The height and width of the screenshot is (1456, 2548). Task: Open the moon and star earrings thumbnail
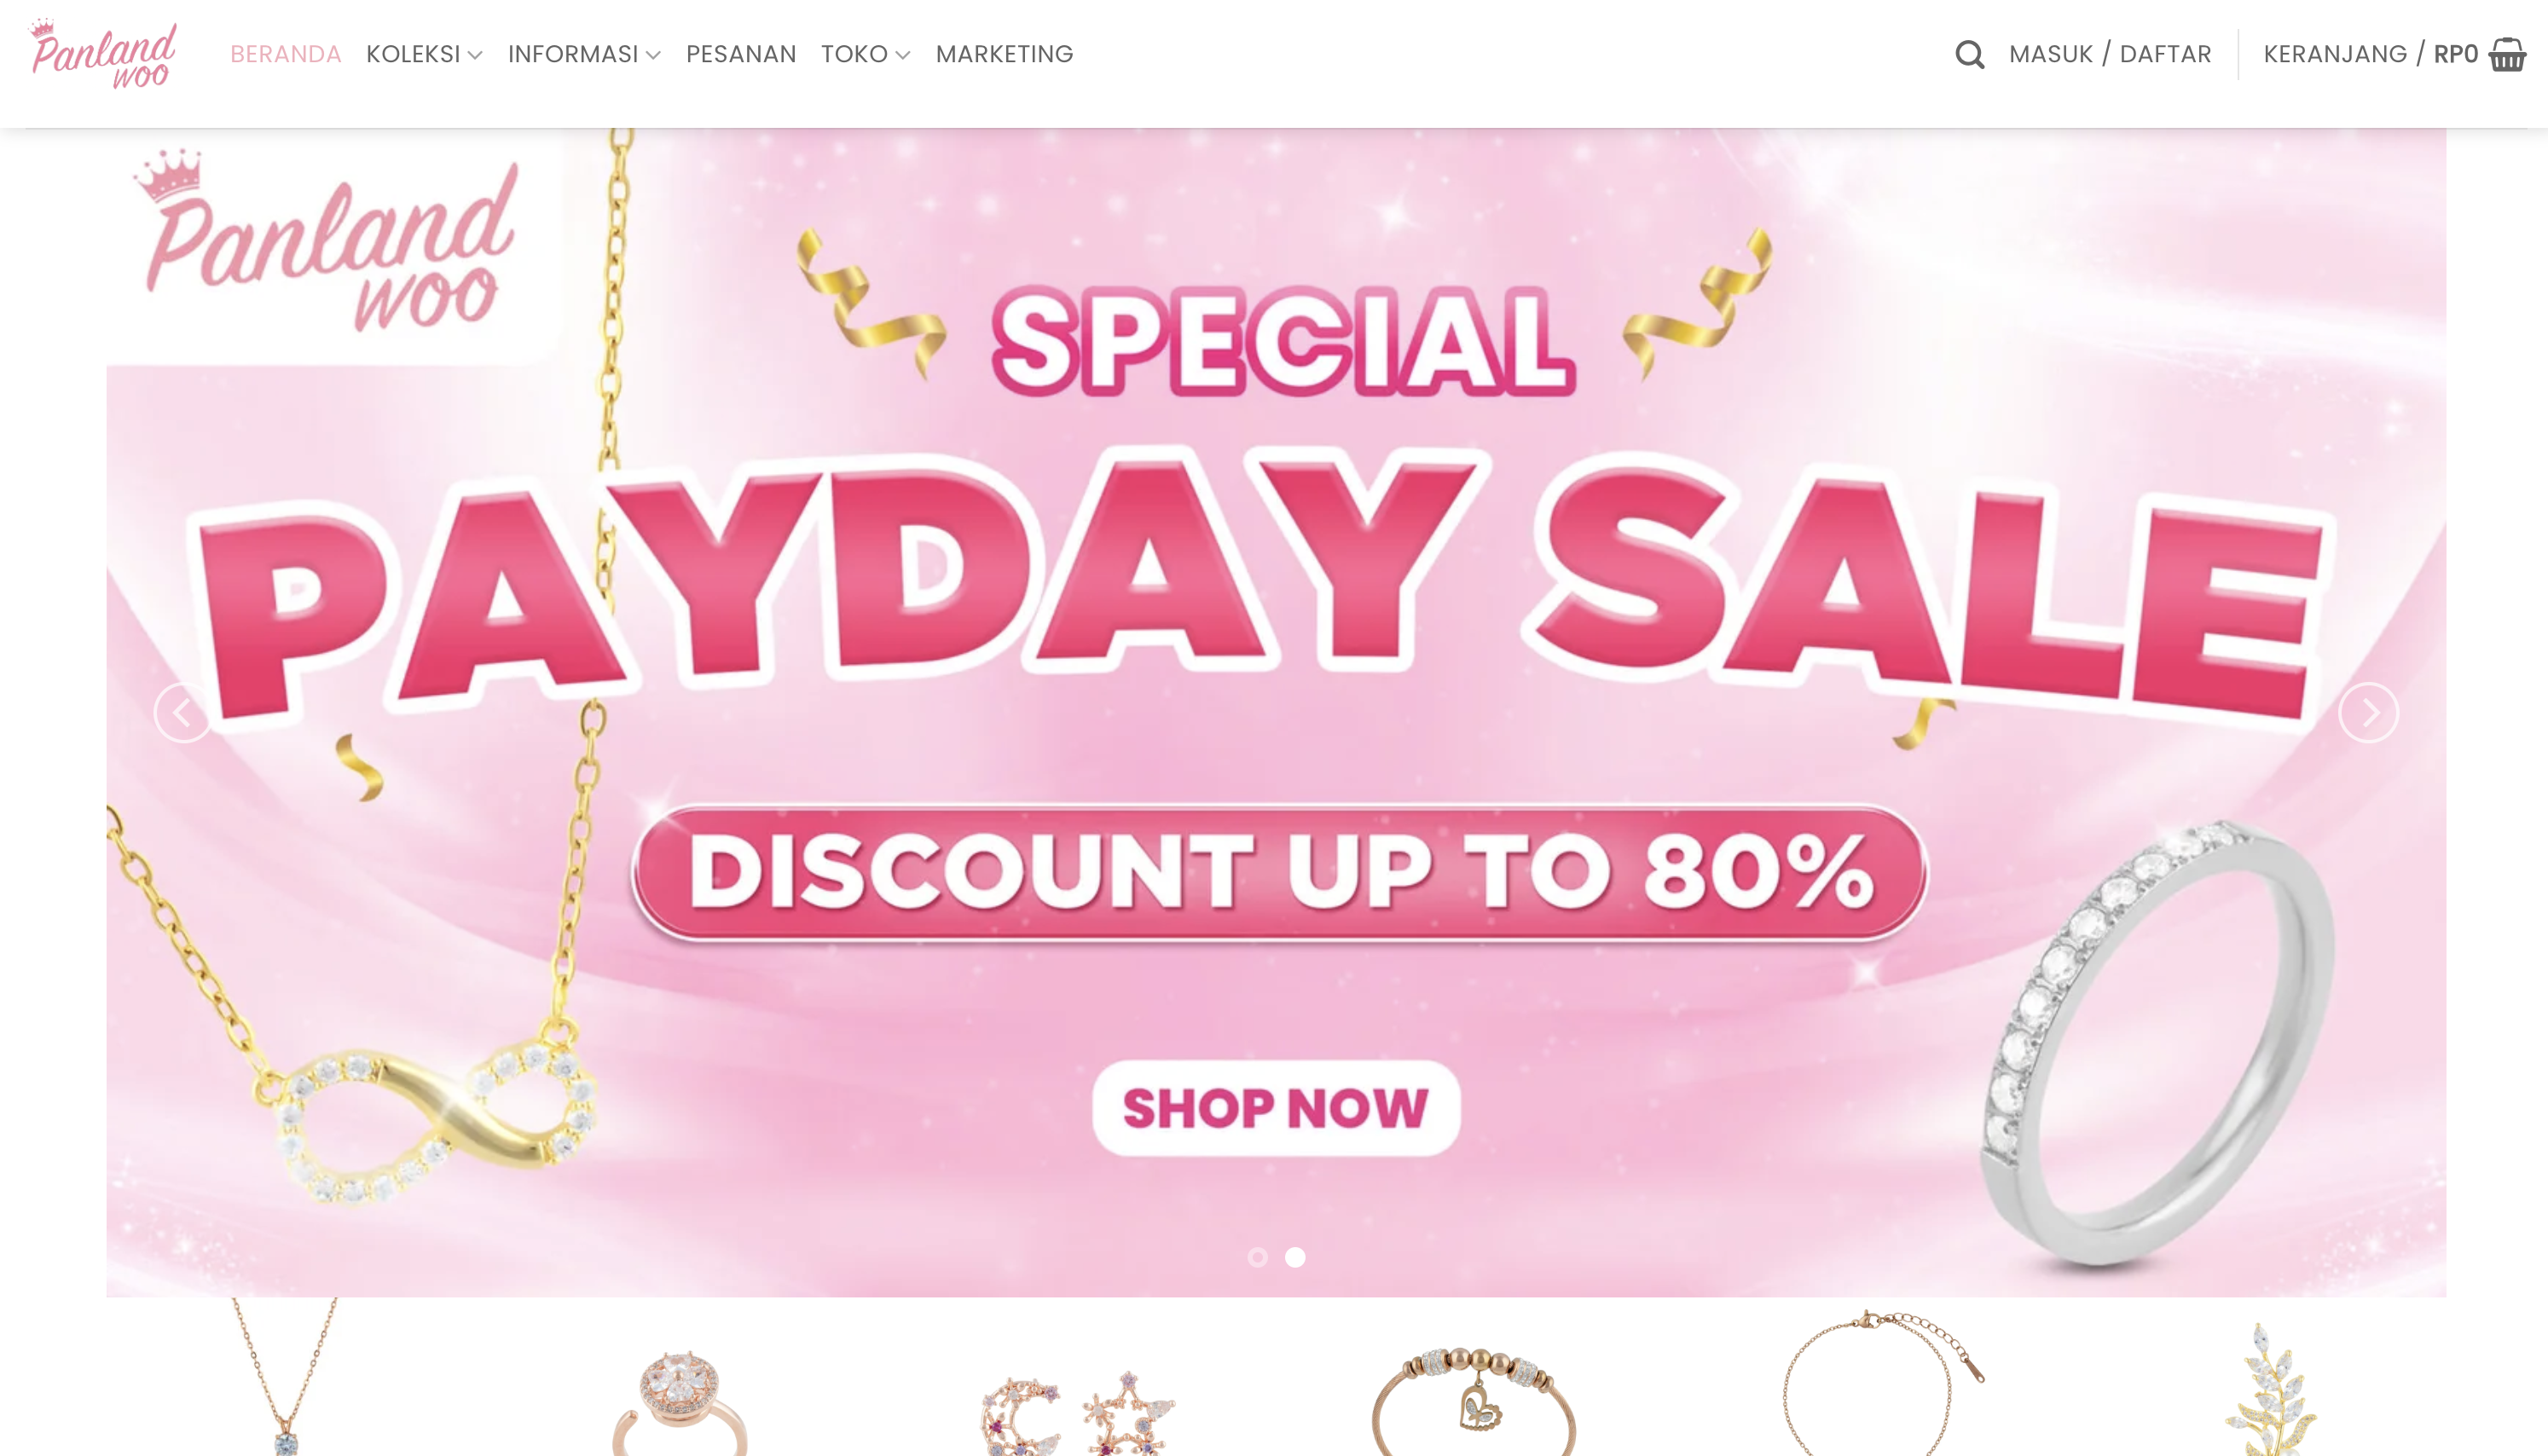(1077, 1413)
